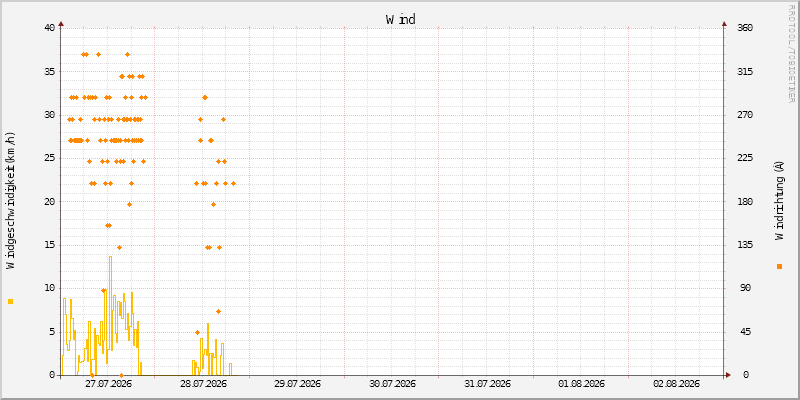Click the RRDTOOL / TOBI OETIKER watermark
This screenshot has height=400, width=800.
(x=791, y=53)
